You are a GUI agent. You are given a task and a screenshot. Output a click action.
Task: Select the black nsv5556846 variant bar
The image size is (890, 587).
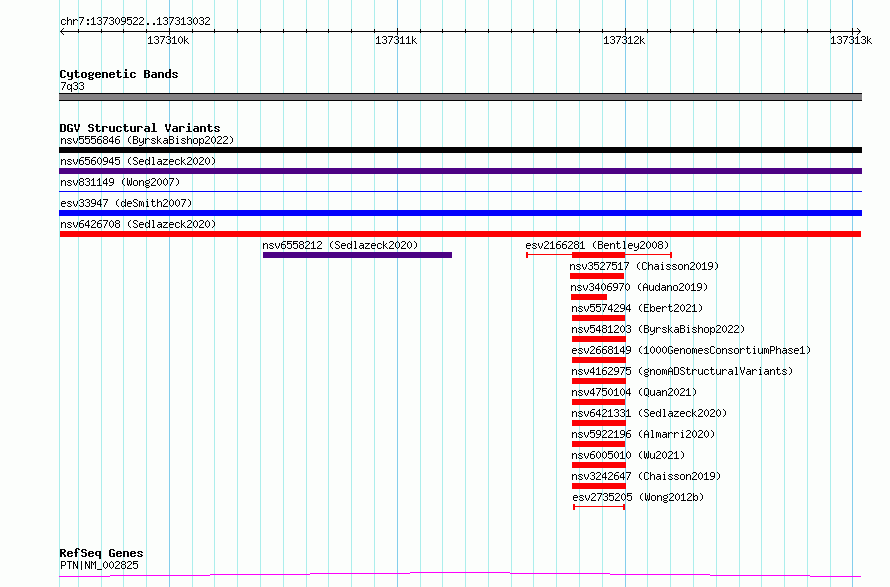(460, 150)
